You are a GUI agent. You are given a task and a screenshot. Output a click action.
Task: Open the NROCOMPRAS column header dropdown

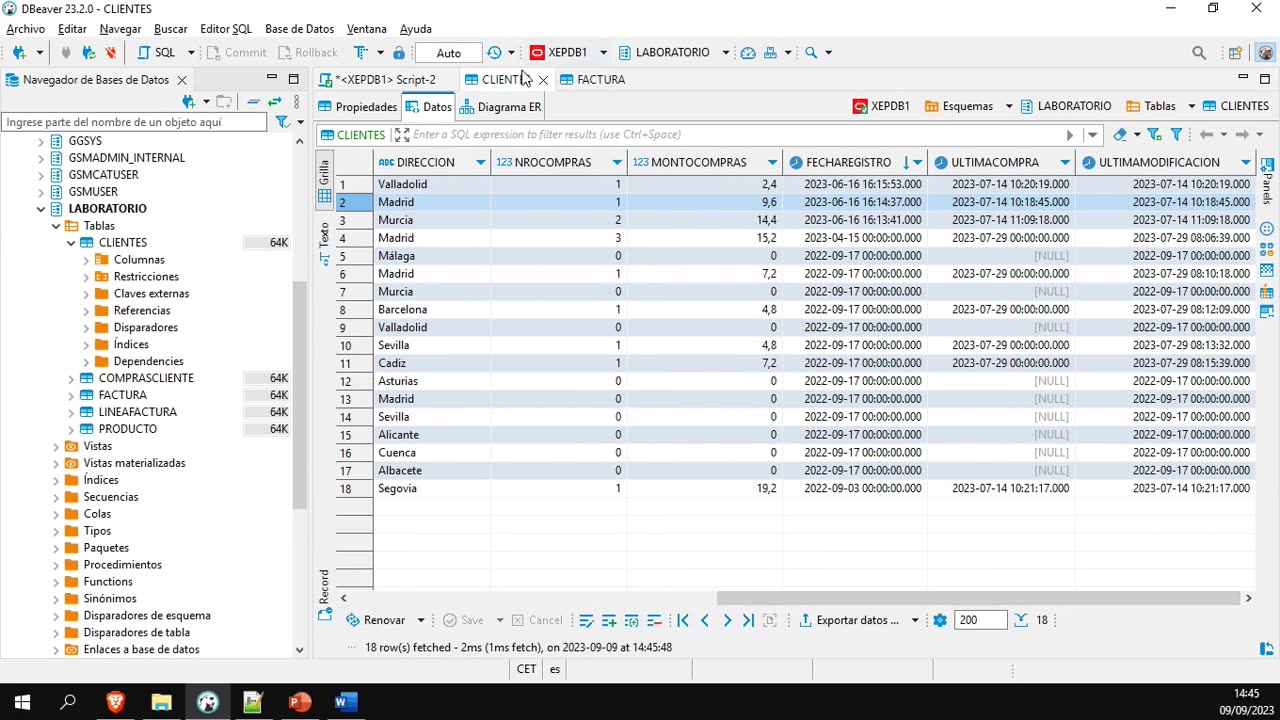[617, 163]
